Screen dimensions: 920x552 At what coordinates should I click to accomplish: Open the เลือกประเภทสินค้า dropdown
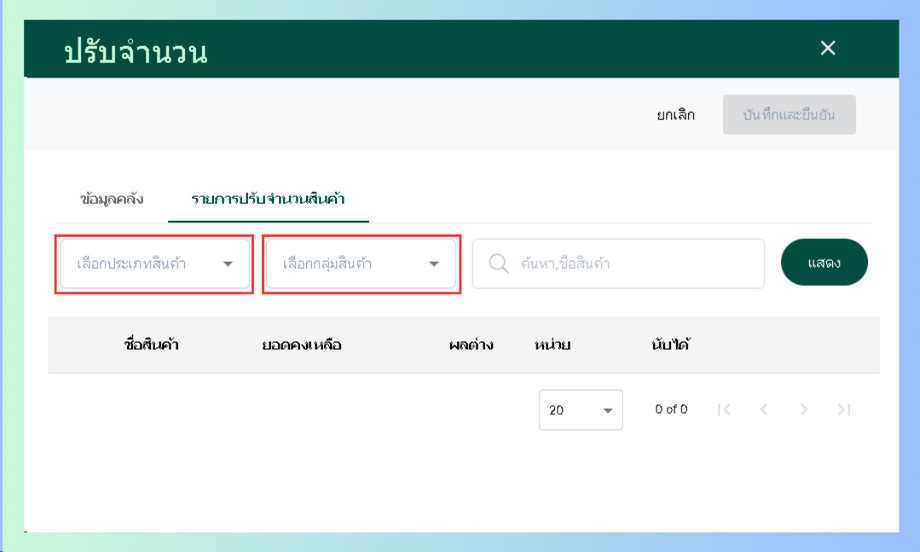coord(155,263)
